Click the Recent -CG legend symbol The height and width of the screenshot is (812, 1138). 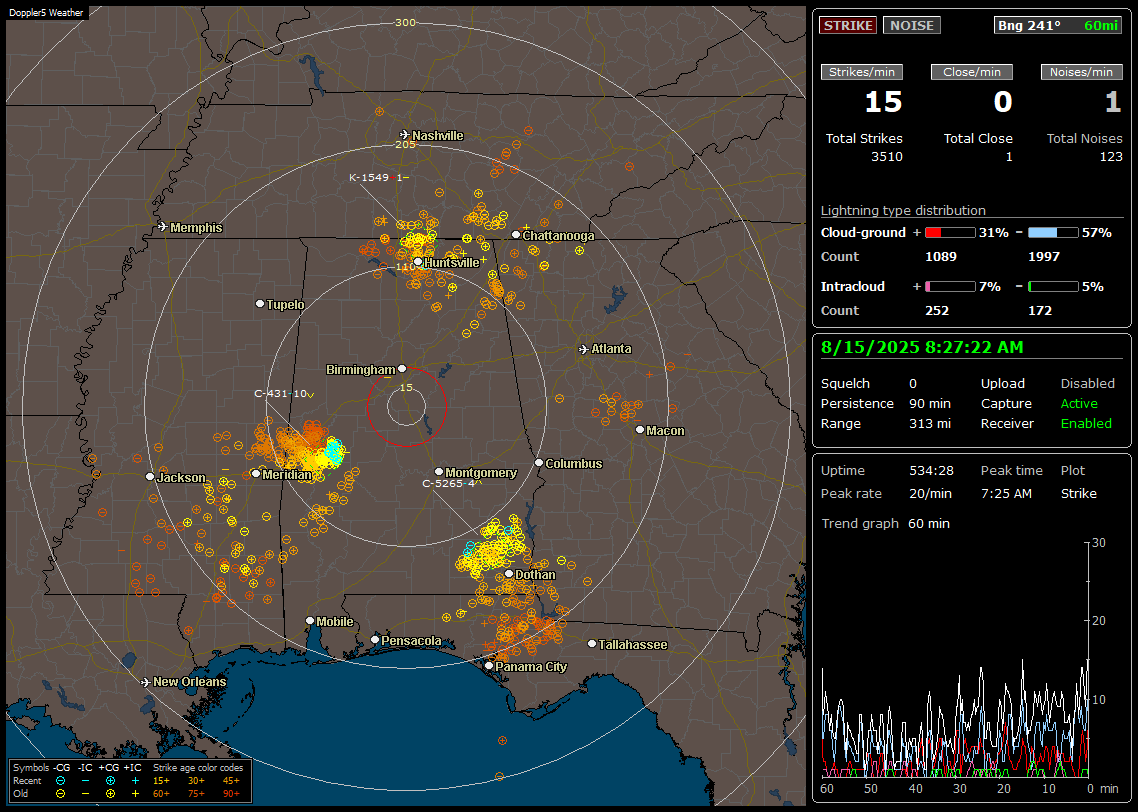[61, 781]
